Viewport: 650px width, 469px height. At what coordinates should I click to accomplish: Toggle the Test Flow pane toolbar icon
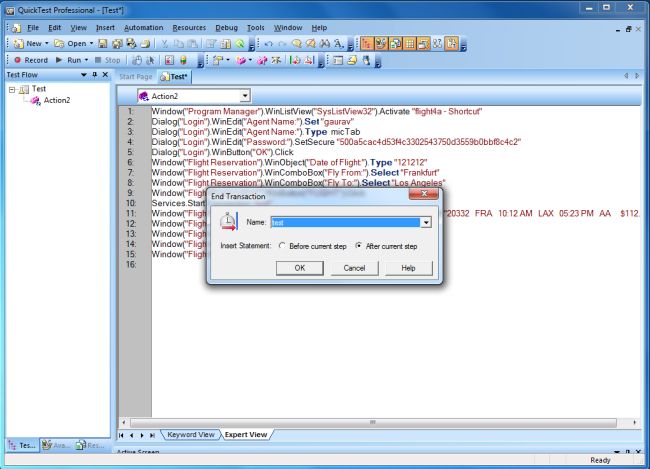pyautogui.click(x=367, y=44)
